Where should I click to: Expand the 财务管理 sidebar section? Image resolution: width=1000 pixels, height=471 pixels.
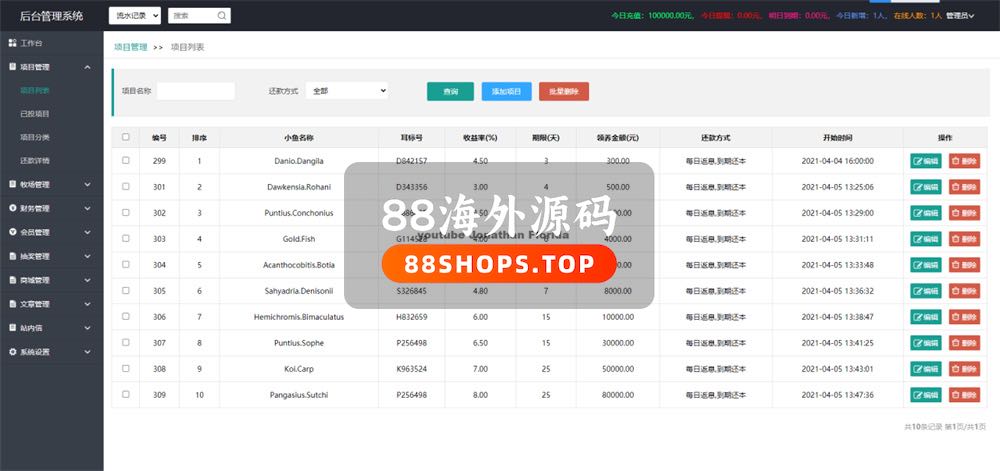coord(50,208)
